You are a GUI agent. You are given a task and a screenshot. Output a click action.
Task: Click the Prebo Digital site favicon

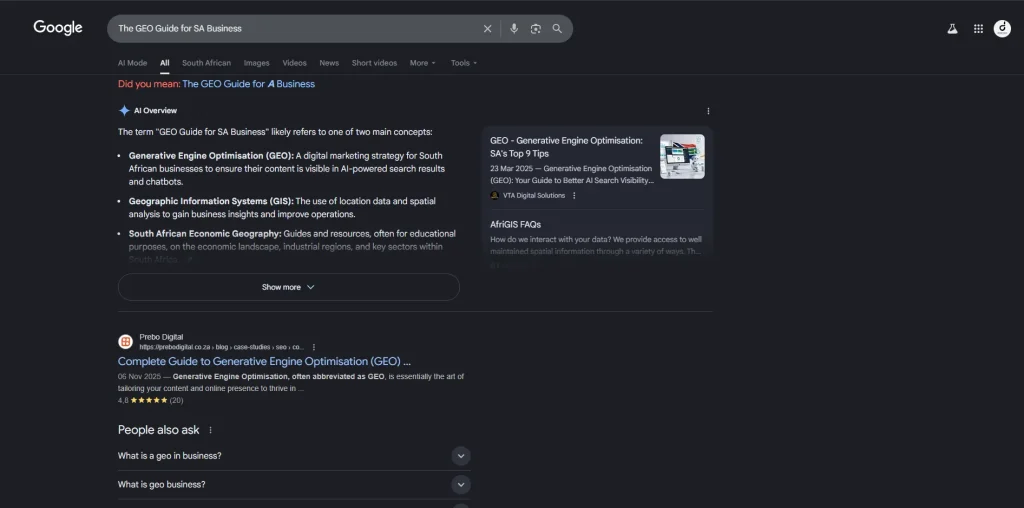coord(125,341)
